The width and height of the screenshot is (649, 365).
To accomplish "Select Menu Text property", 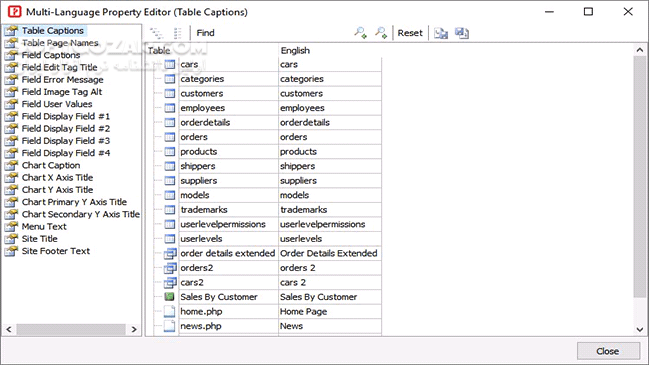I will point(44,226).
